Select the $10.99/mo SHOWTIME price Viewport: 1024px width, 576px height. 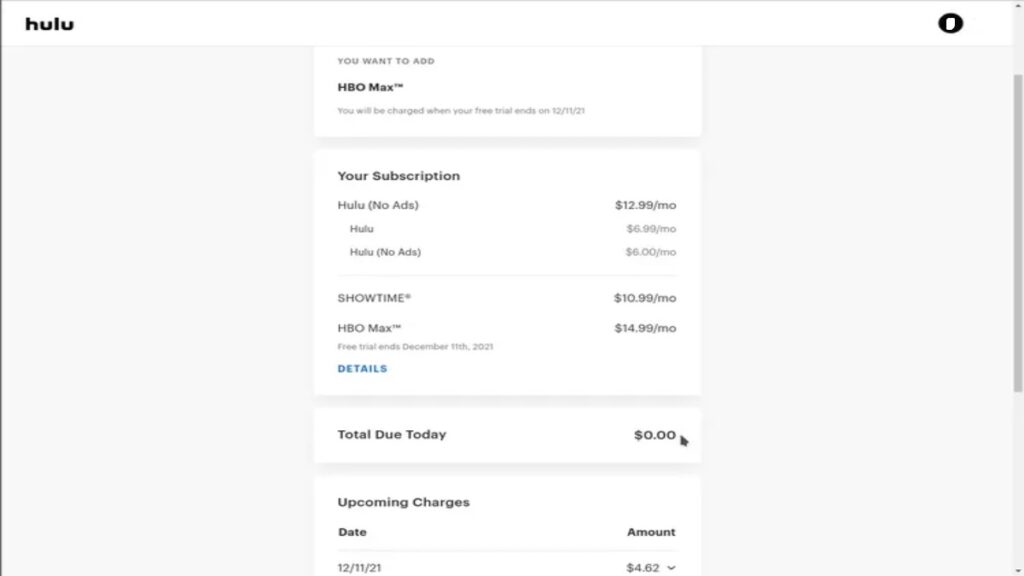(644, 298)
